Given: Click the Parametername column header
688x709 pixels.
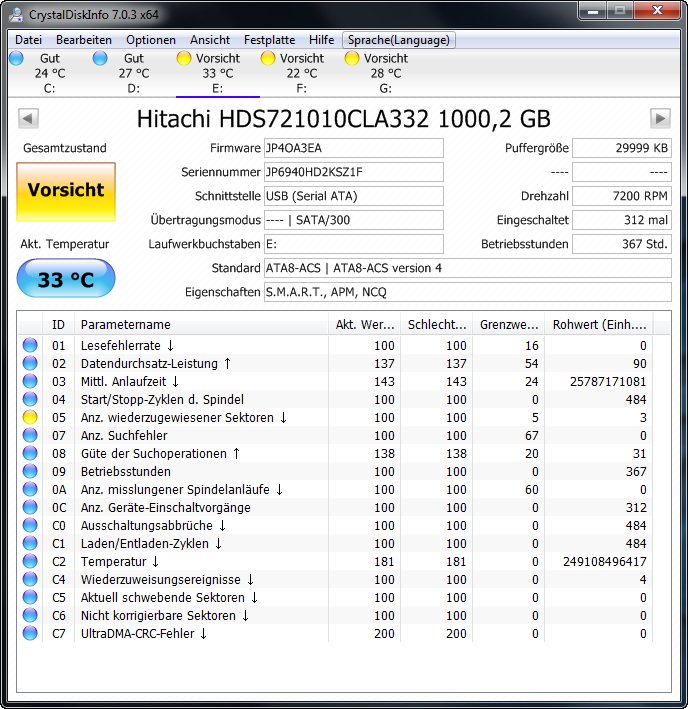Looking at the screenshot, I should (x=201, y=324).
